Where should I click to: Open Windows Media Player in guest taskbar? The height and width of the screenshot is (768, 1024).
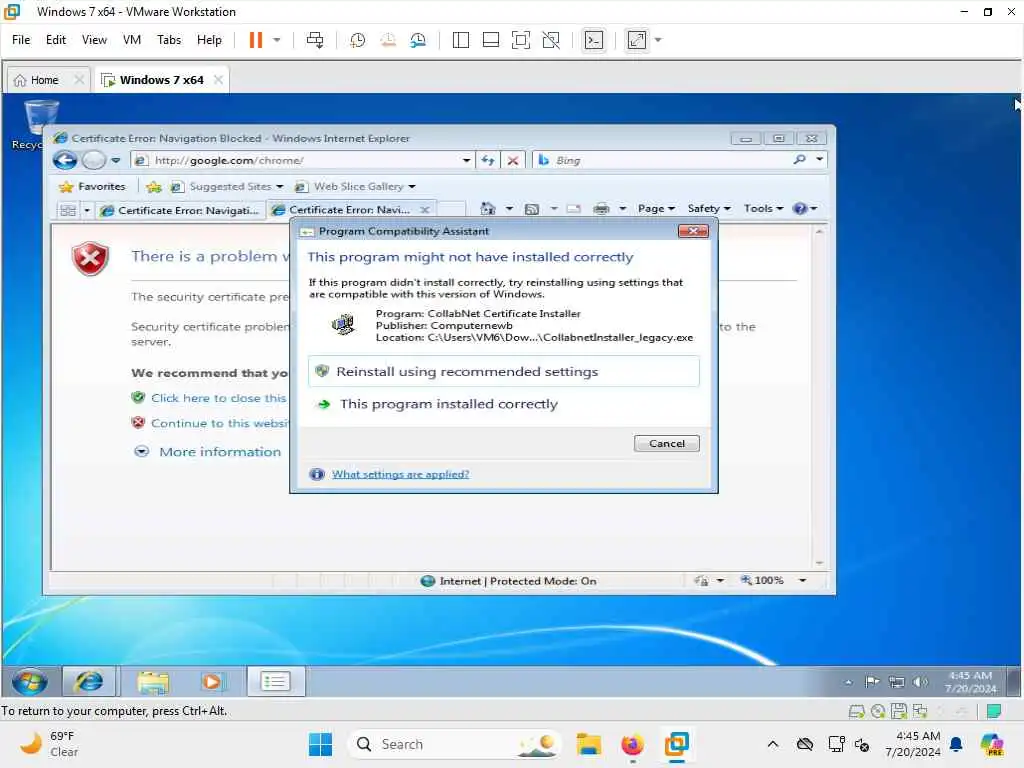[212, 682]
